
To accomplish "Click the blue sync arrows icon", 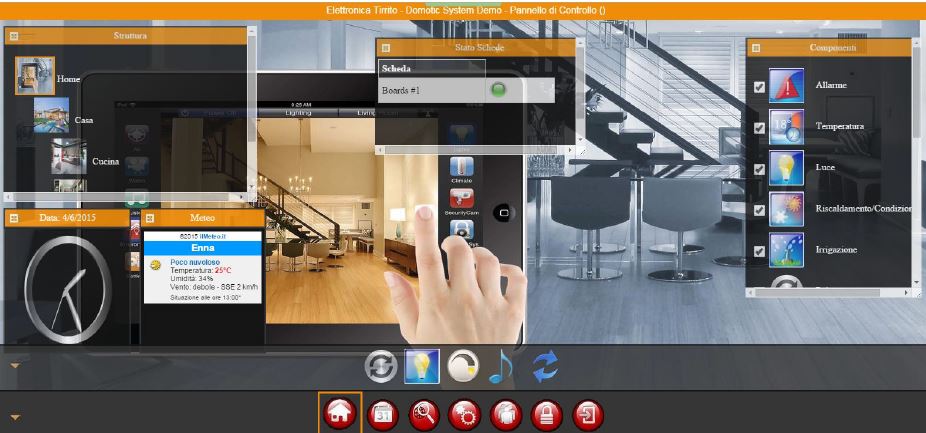I will click(544, 366).
